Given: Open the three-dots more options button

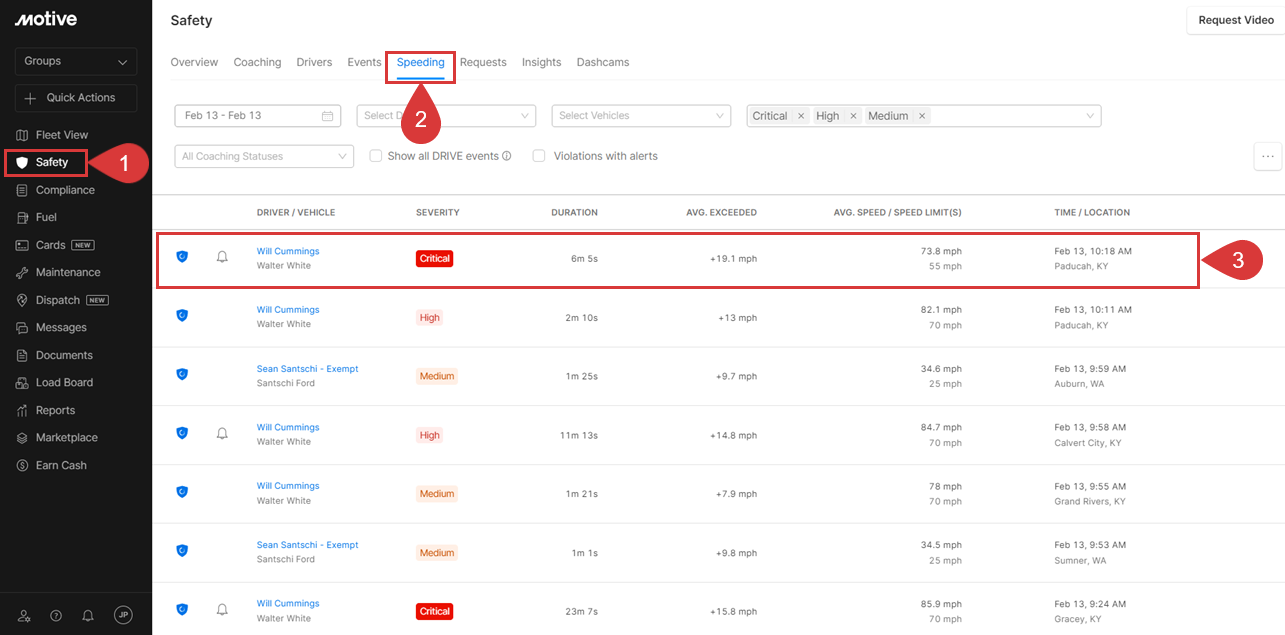Looking at the screenshot, I should tap(1268, 156).
